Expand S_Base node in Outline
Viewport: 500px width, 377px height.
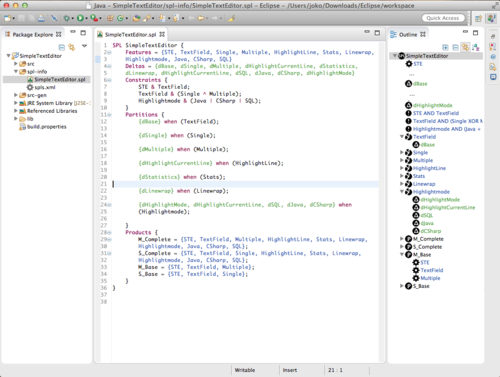(x=402, y=286)
